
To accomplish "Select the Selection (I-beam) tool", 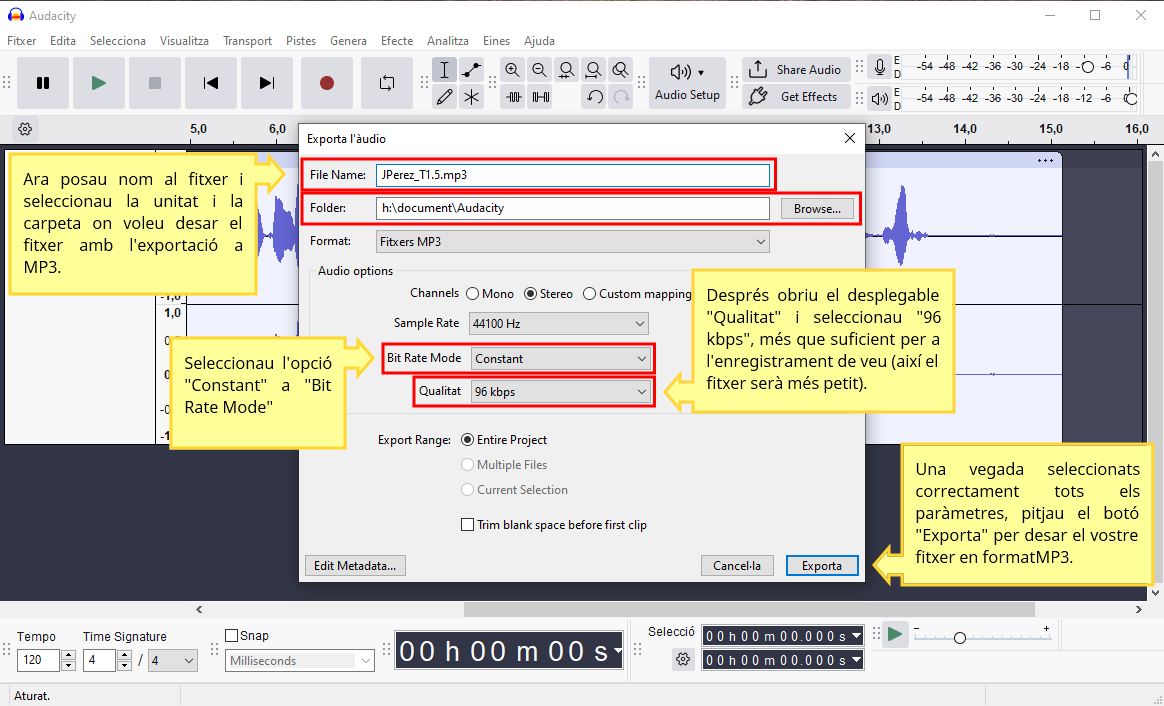I will 444,70.
